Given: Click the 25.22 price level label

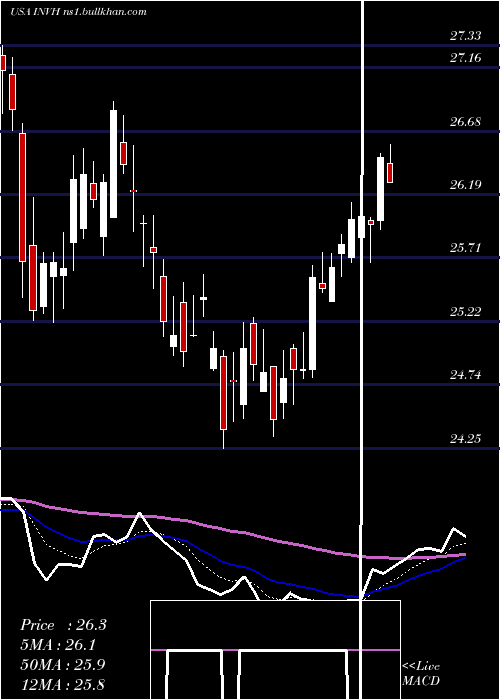Looking at the screenshot, I should [x=466, y=312].
